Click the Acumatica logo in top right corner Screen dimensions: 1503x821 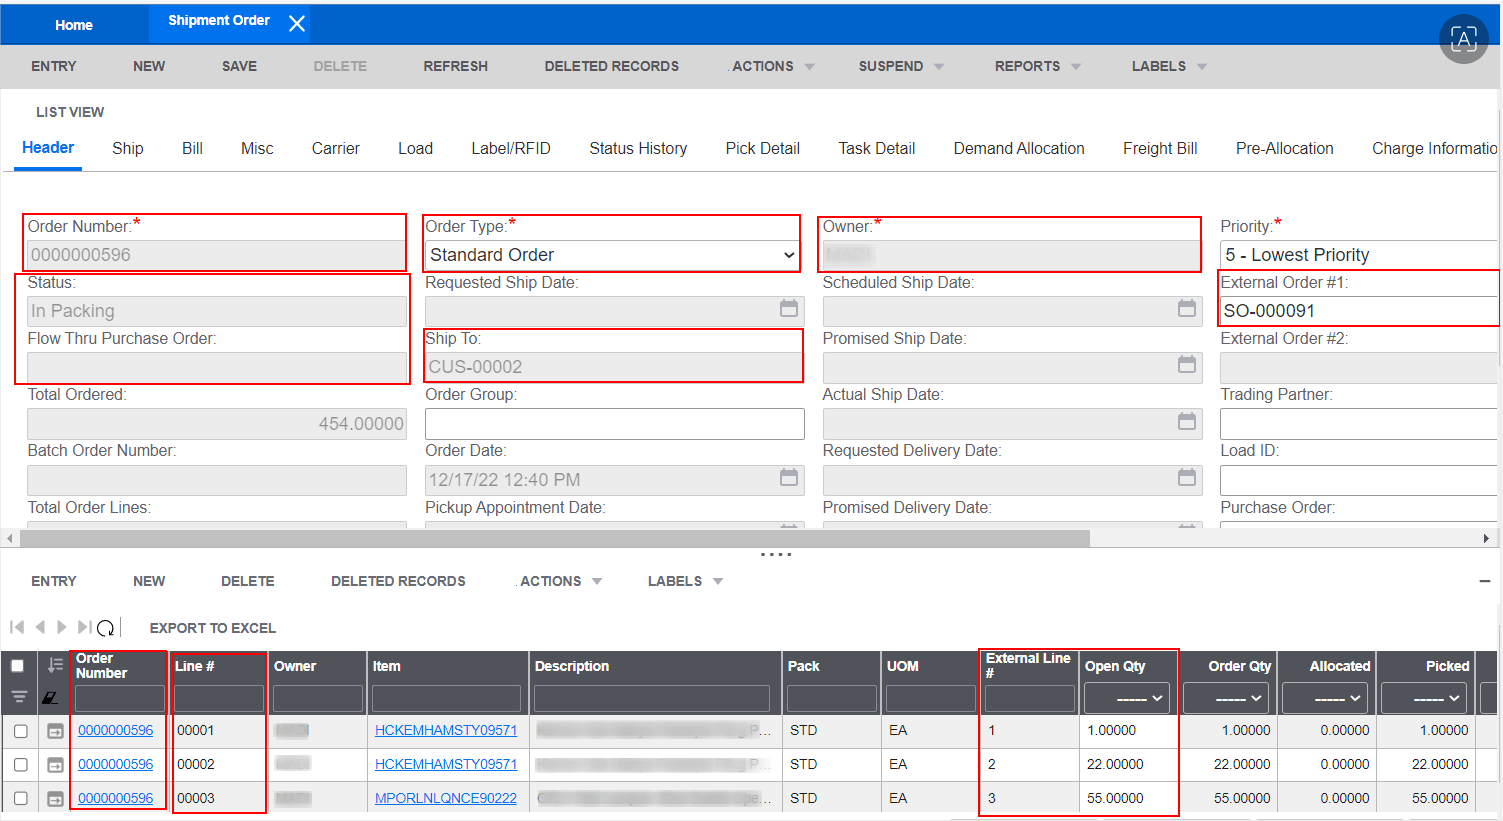1463,39
